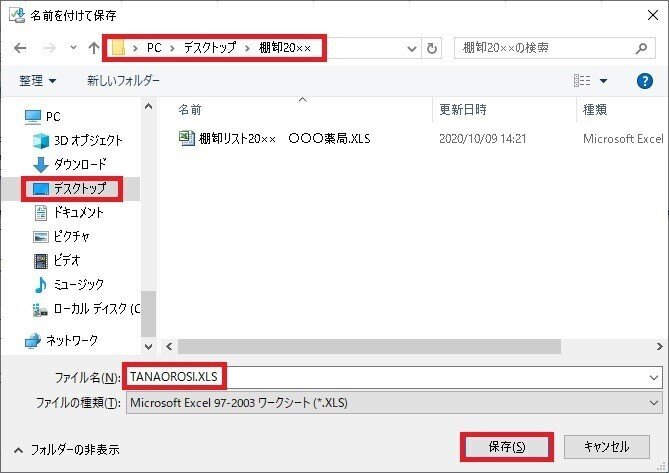
Task: Open the 整理 menu
Action: [38, 80]
